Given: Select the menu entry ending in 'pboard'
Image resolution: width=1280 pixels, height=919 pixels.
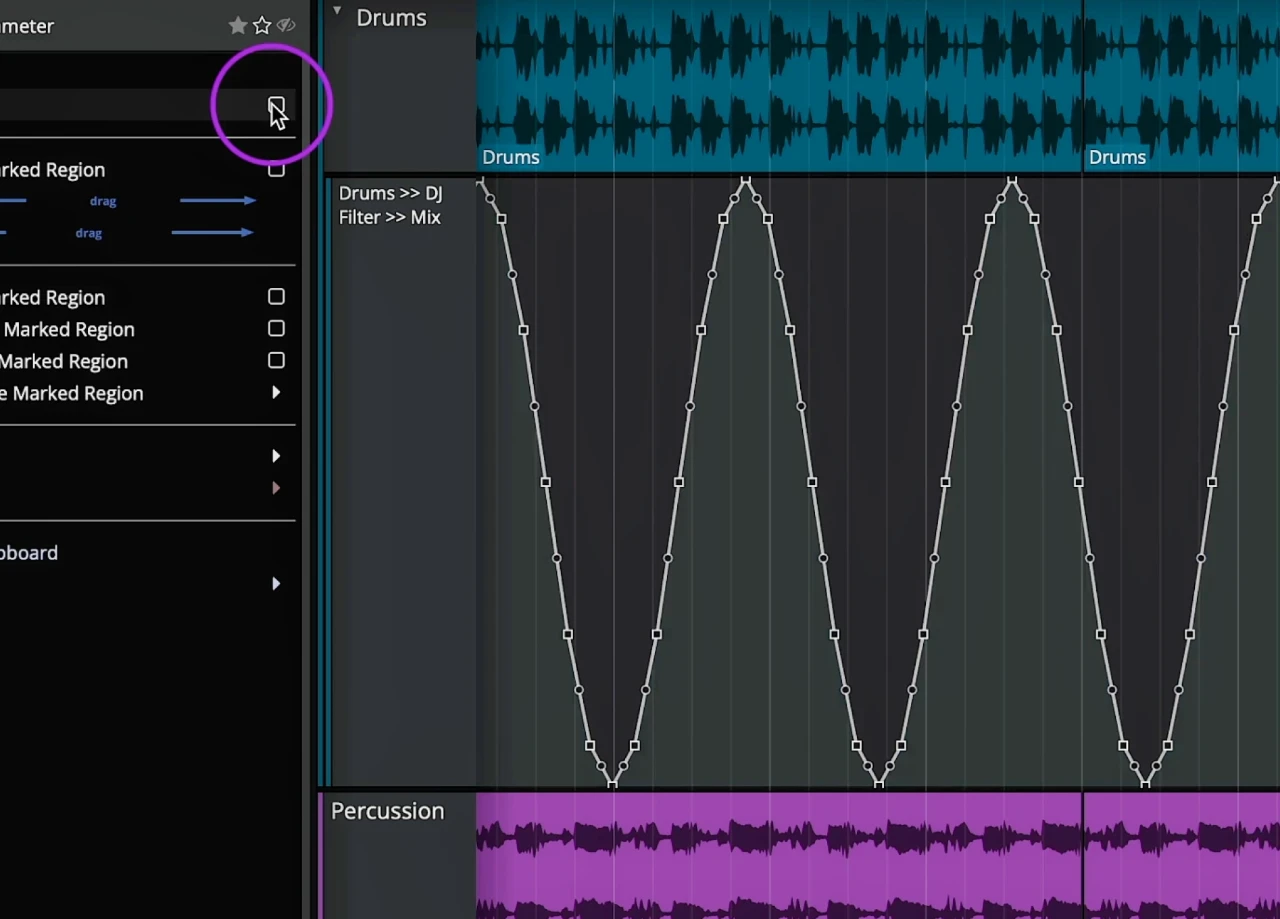Looking at the screenshot, I should pyautogui.click(x=29, y=553).
